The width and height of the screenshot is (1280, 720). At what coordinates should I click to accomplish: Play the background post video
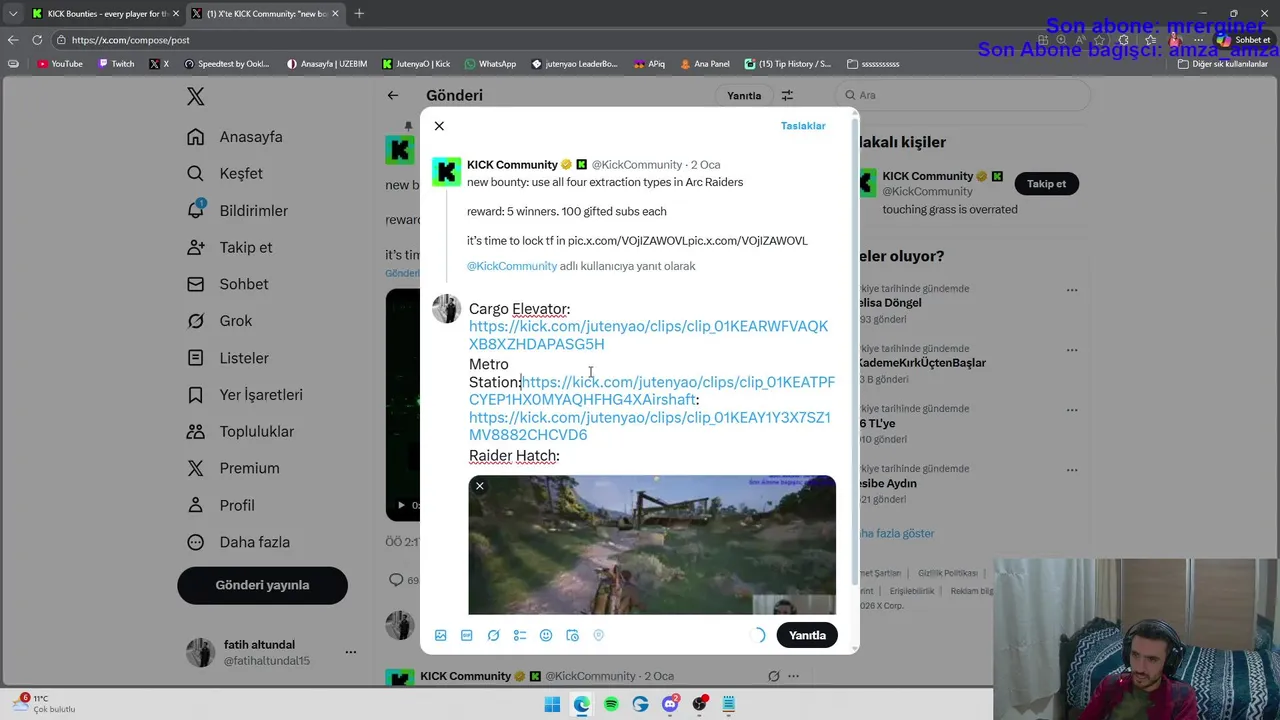coord(402,505)
